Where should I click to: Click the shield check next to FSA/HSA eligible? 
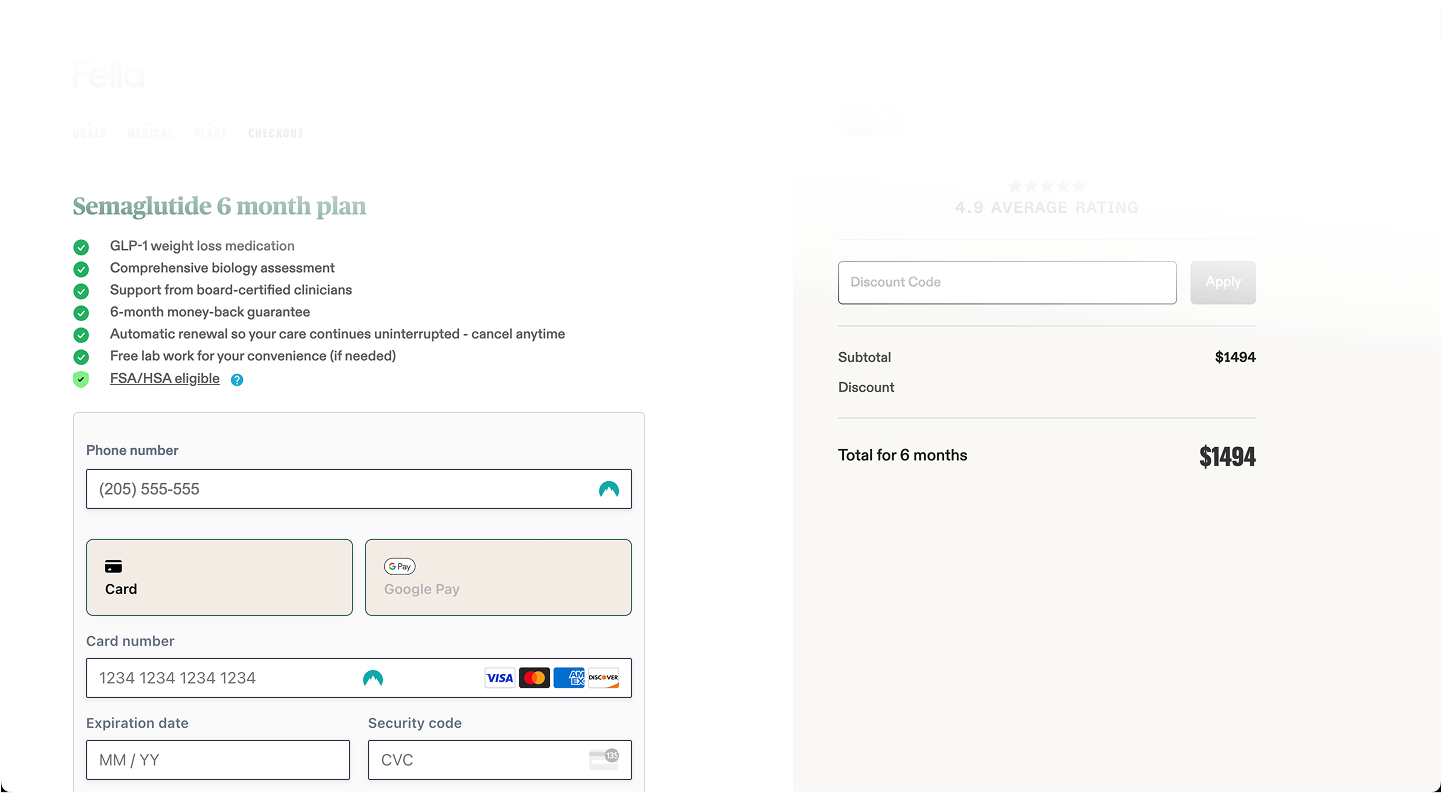[81, 379]
